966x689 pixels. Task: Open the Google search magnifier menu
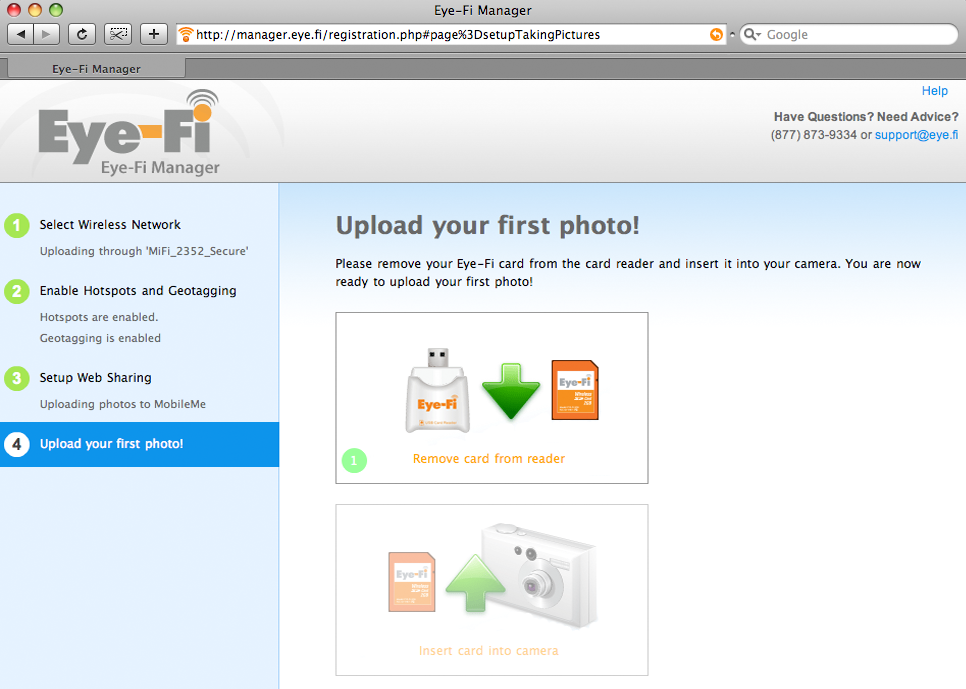[x=752, y=35]
